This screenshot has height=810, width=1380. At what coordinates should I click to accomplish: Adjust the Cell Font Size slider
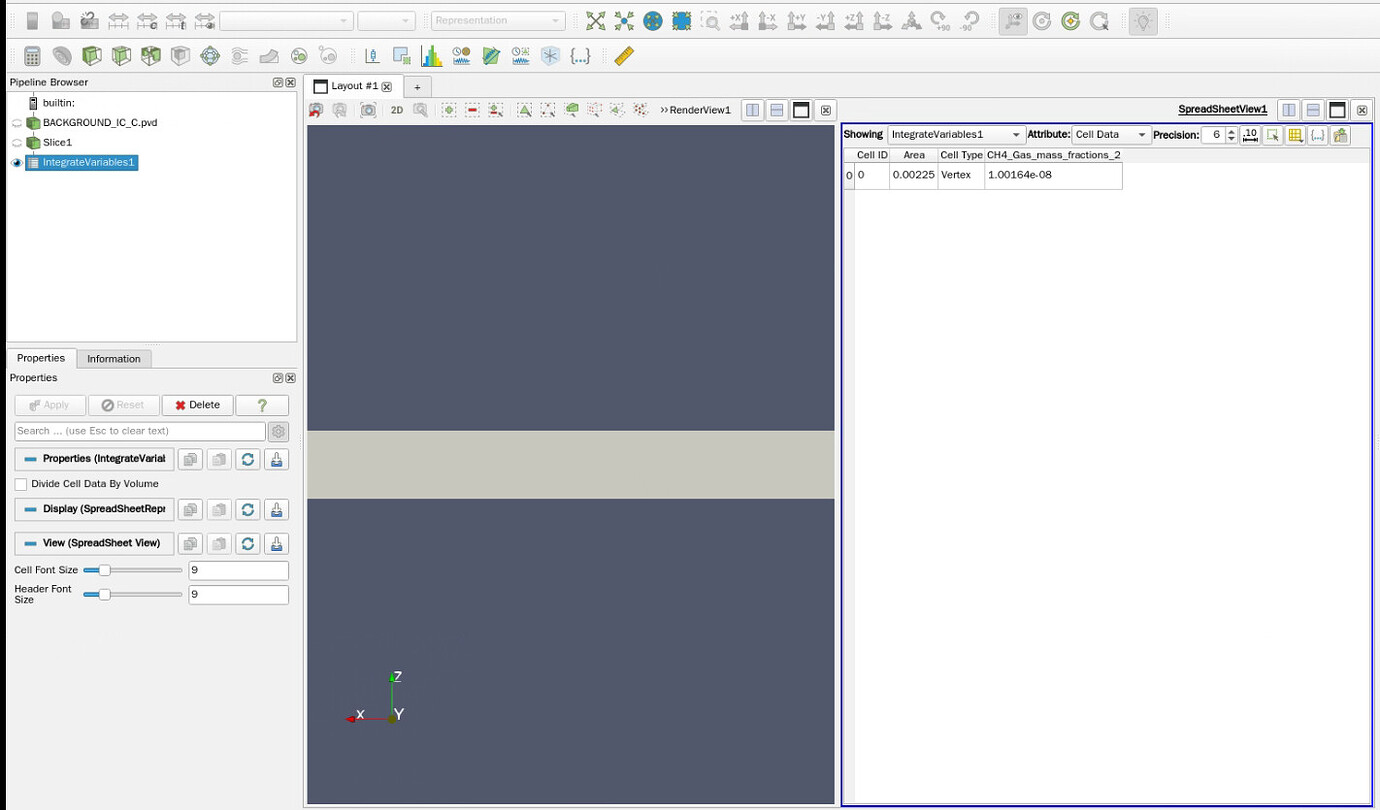click(133, 570)
